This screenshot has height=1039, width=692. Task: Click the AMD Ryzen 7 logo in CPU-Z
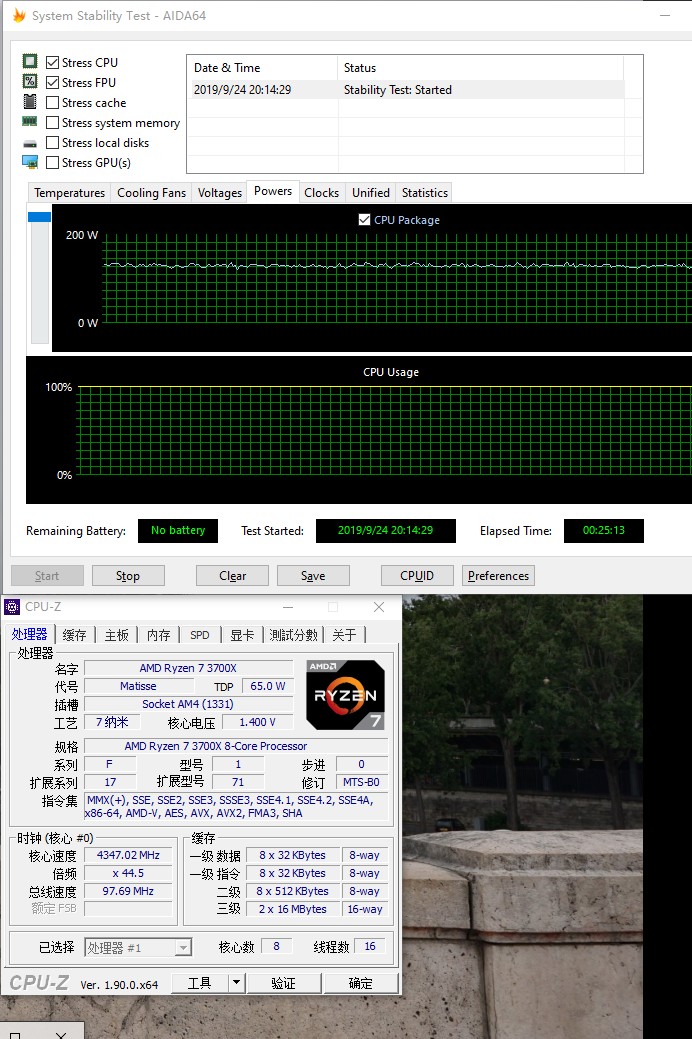tap(345, 695)
